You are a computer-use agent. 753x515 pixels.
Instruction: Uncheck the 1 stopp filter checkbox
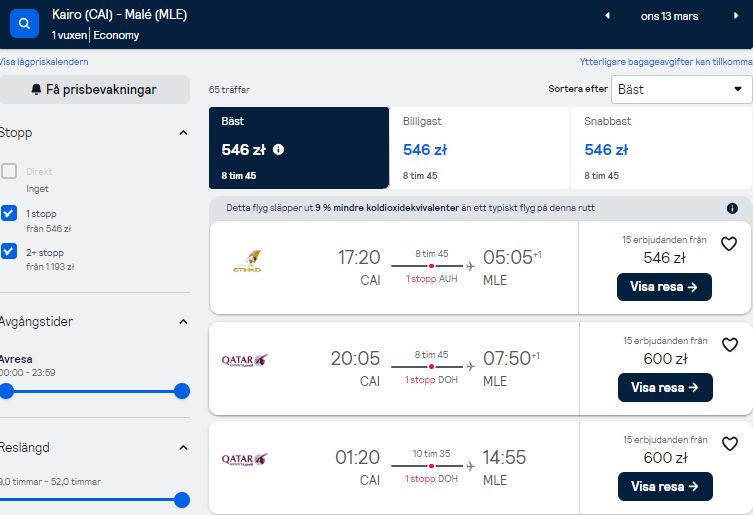click(x=9, y=213)
